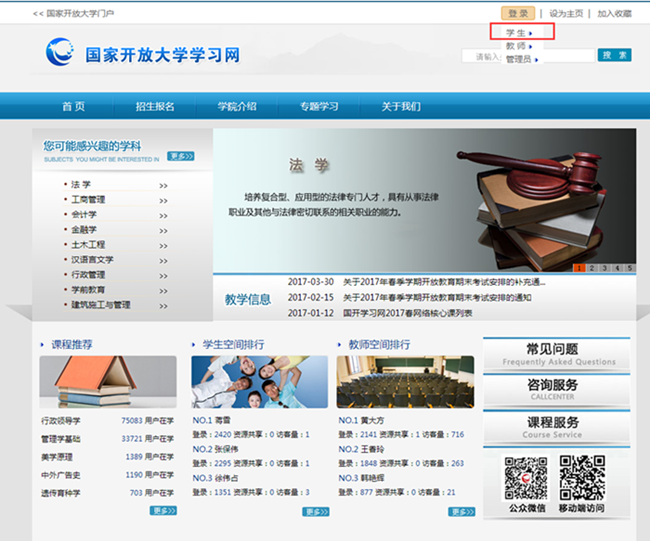This screenshot has width=650, height=541.
Task: Open 国家开放大学门户 back link
Action: click(74, 14)
